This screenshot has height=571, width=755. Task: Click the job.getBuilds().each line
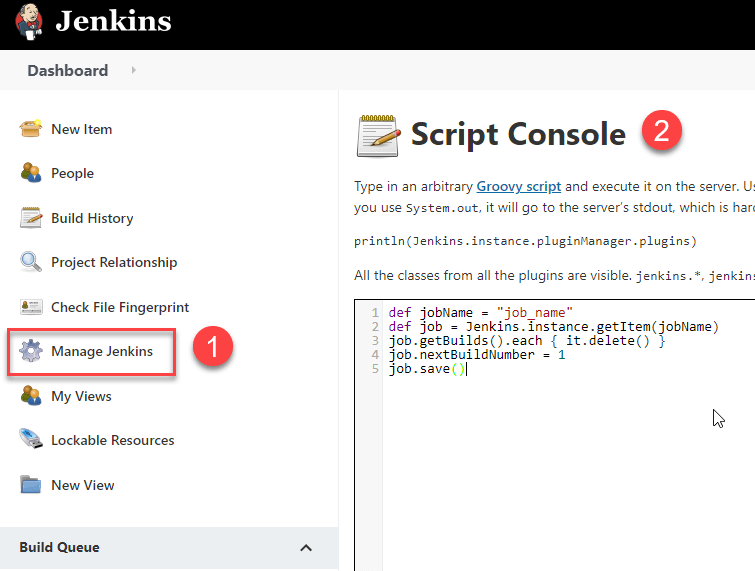click(x=527, y=340)
